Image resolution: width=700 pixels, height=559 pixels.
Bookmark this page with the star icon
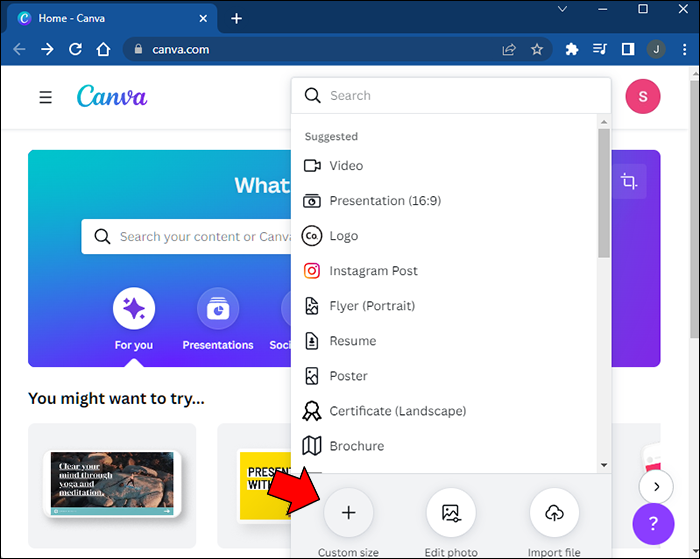coord(537,49)
